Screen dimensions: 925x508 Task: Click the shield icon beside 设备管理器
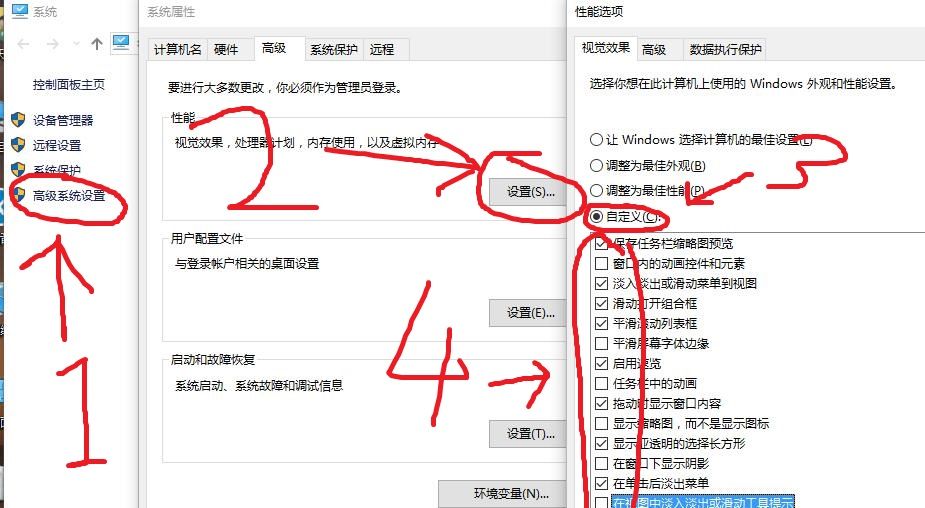tap(18, 120)
